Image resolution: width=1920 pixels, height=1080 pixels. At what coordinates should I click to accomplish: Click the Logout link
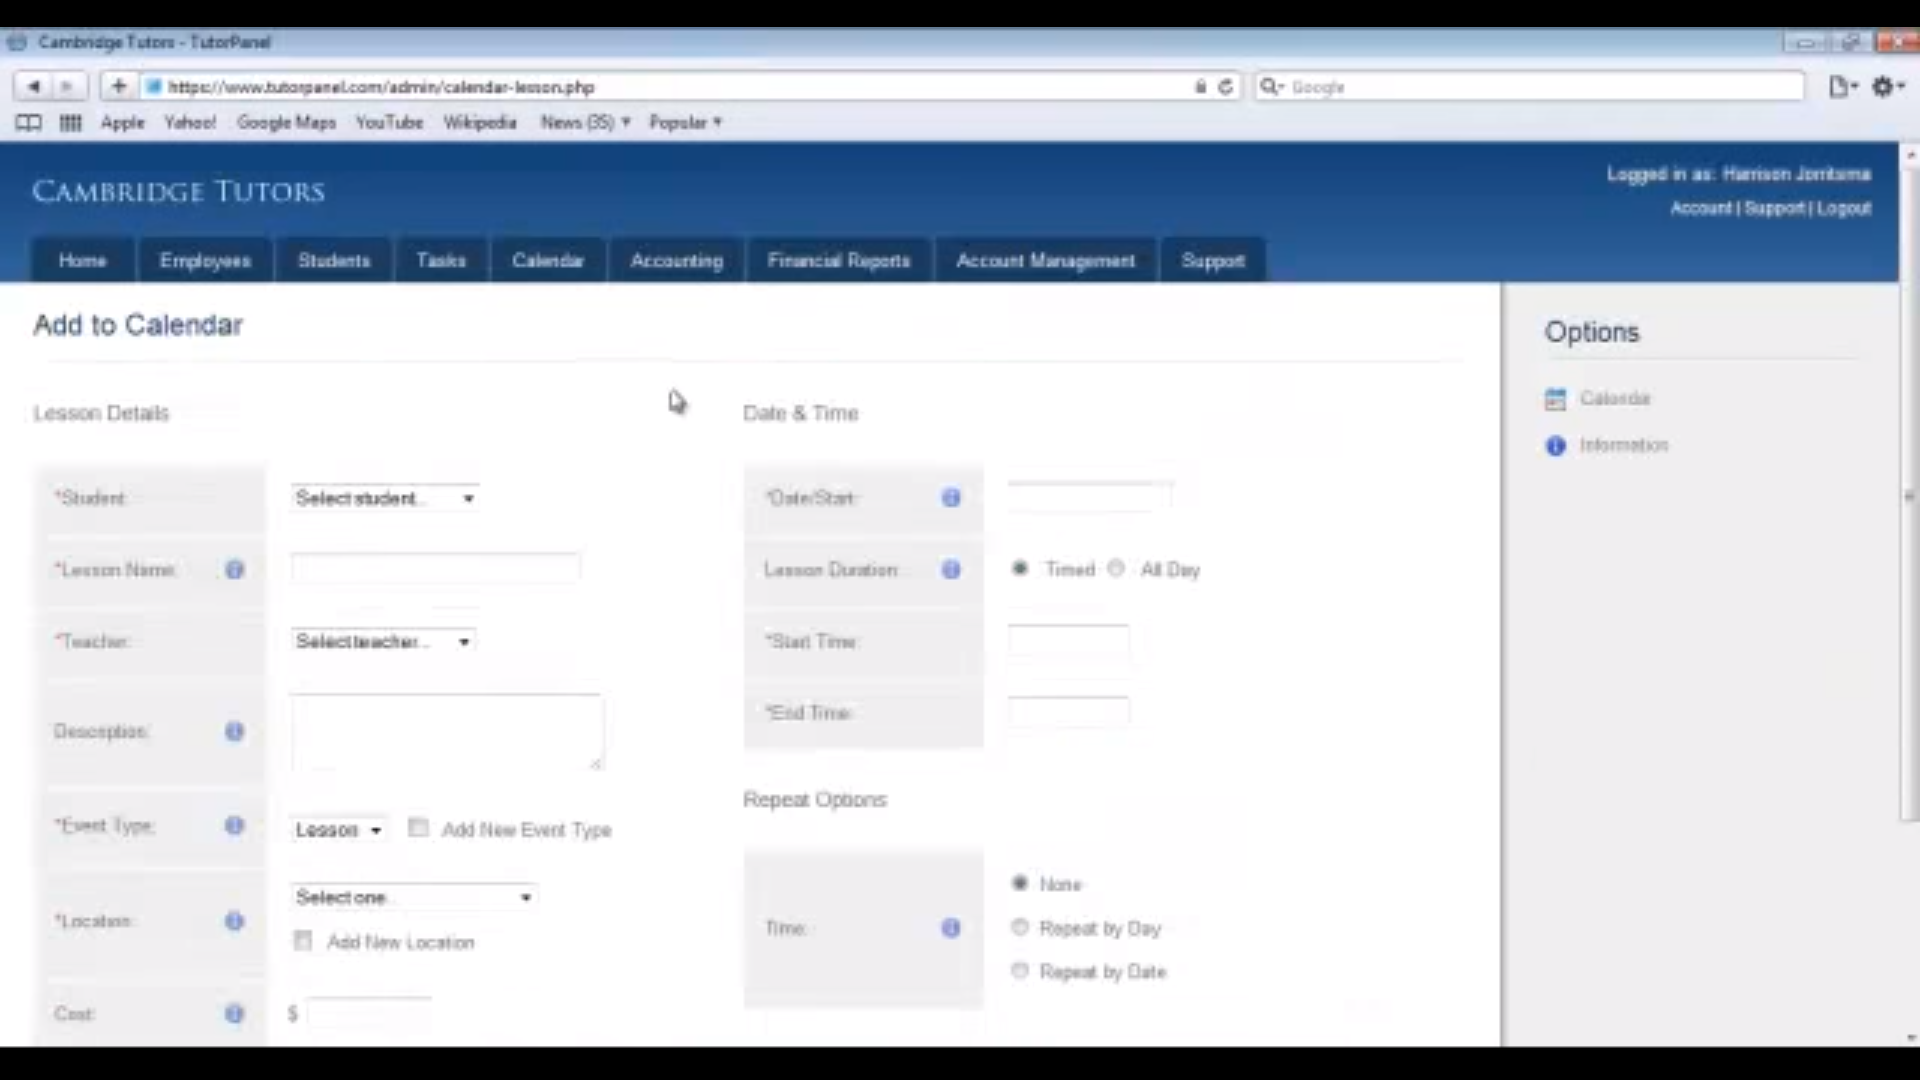1843,208
